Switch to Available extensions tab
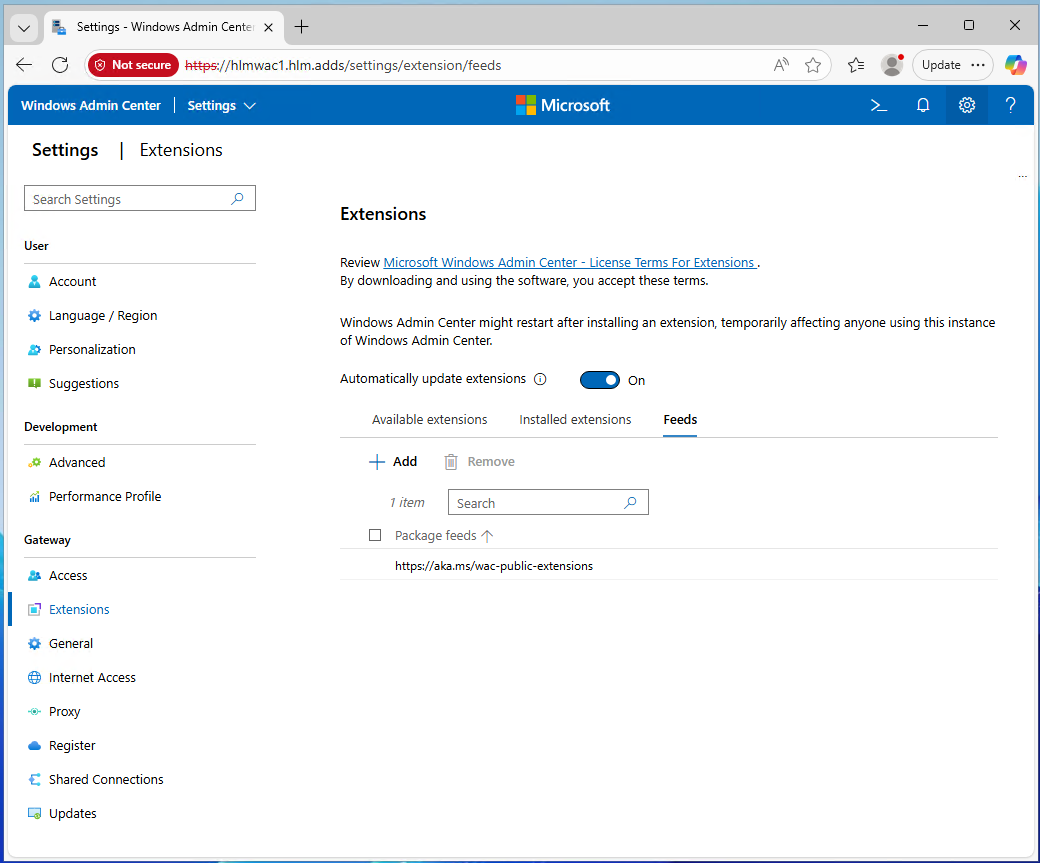This screenshot has height=863, width=1040. tap(429, 419)
